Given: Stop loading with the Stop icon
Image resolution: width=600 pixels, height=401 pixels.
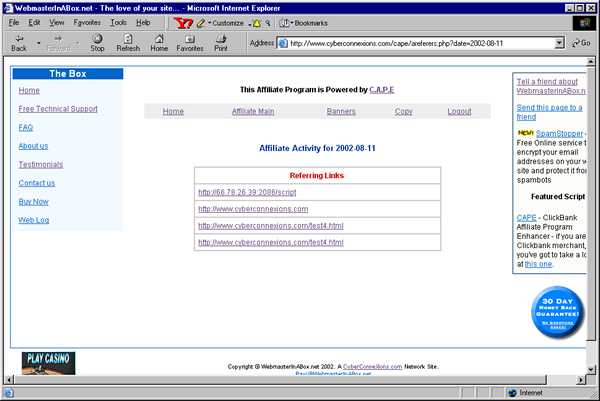Looking at the screenshot, I should [98, 39].
